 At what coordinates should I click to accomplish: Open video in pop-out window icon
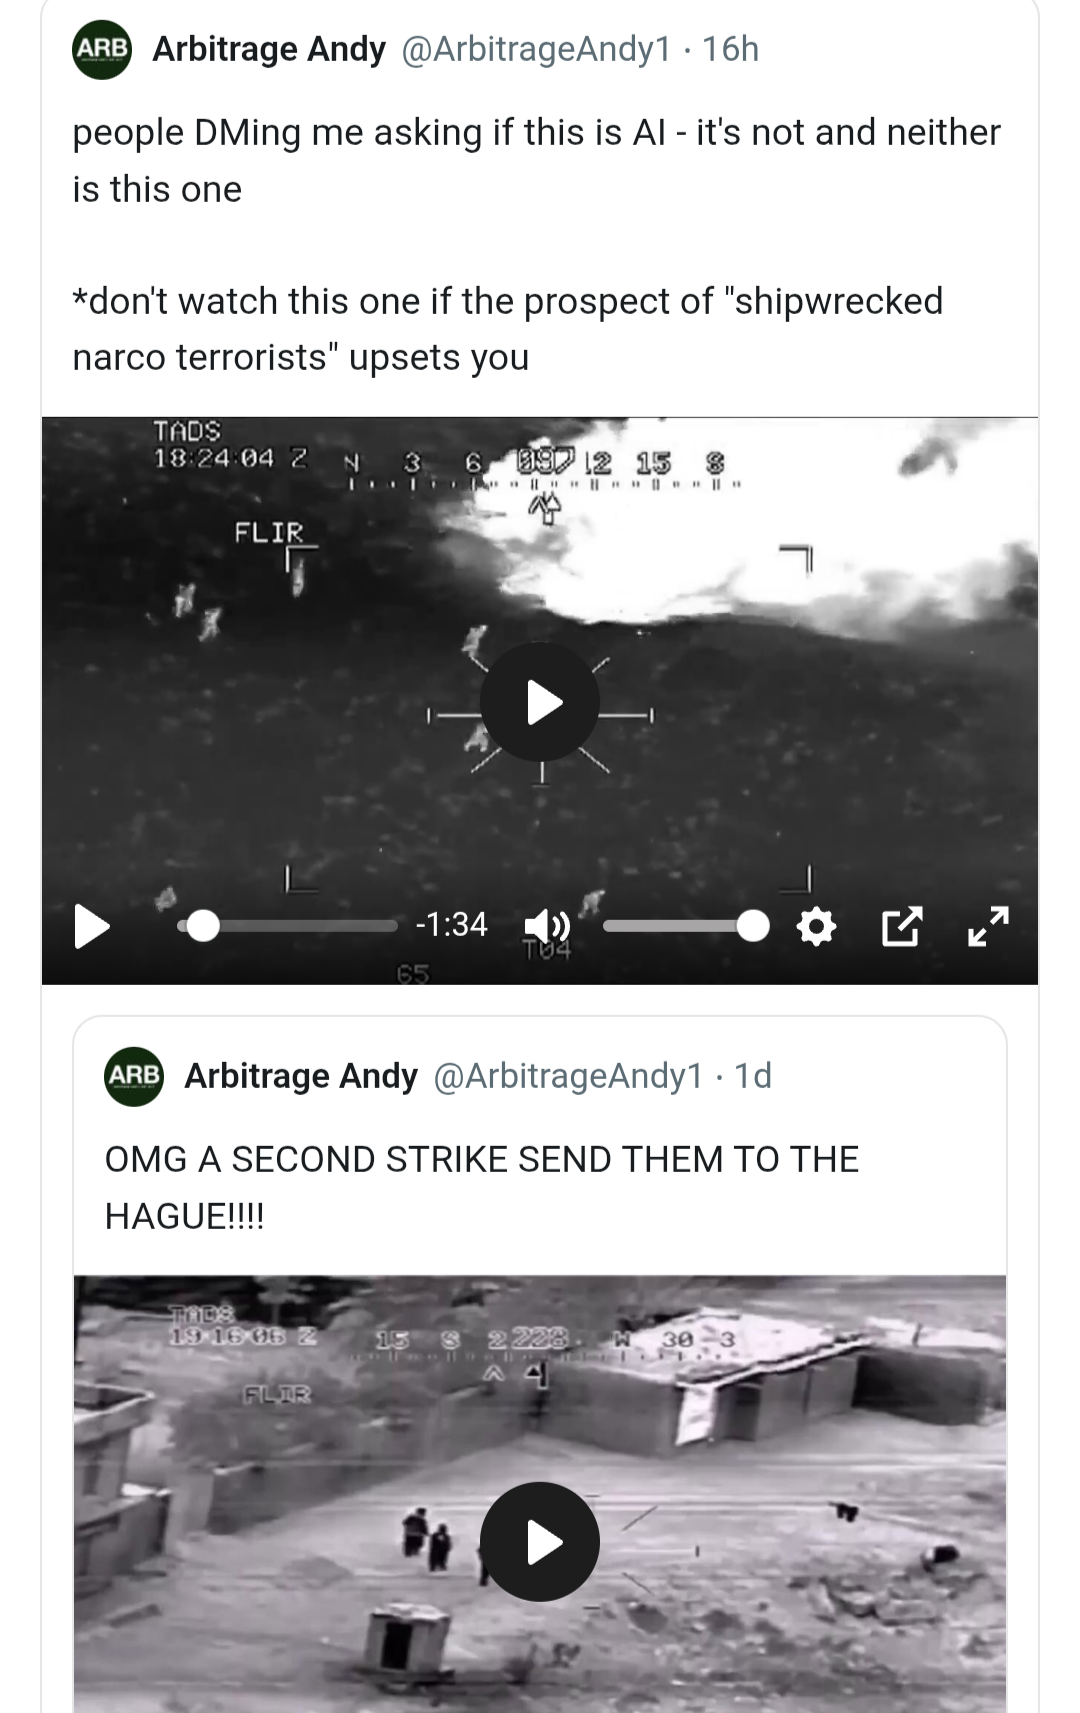click(901, 927)
